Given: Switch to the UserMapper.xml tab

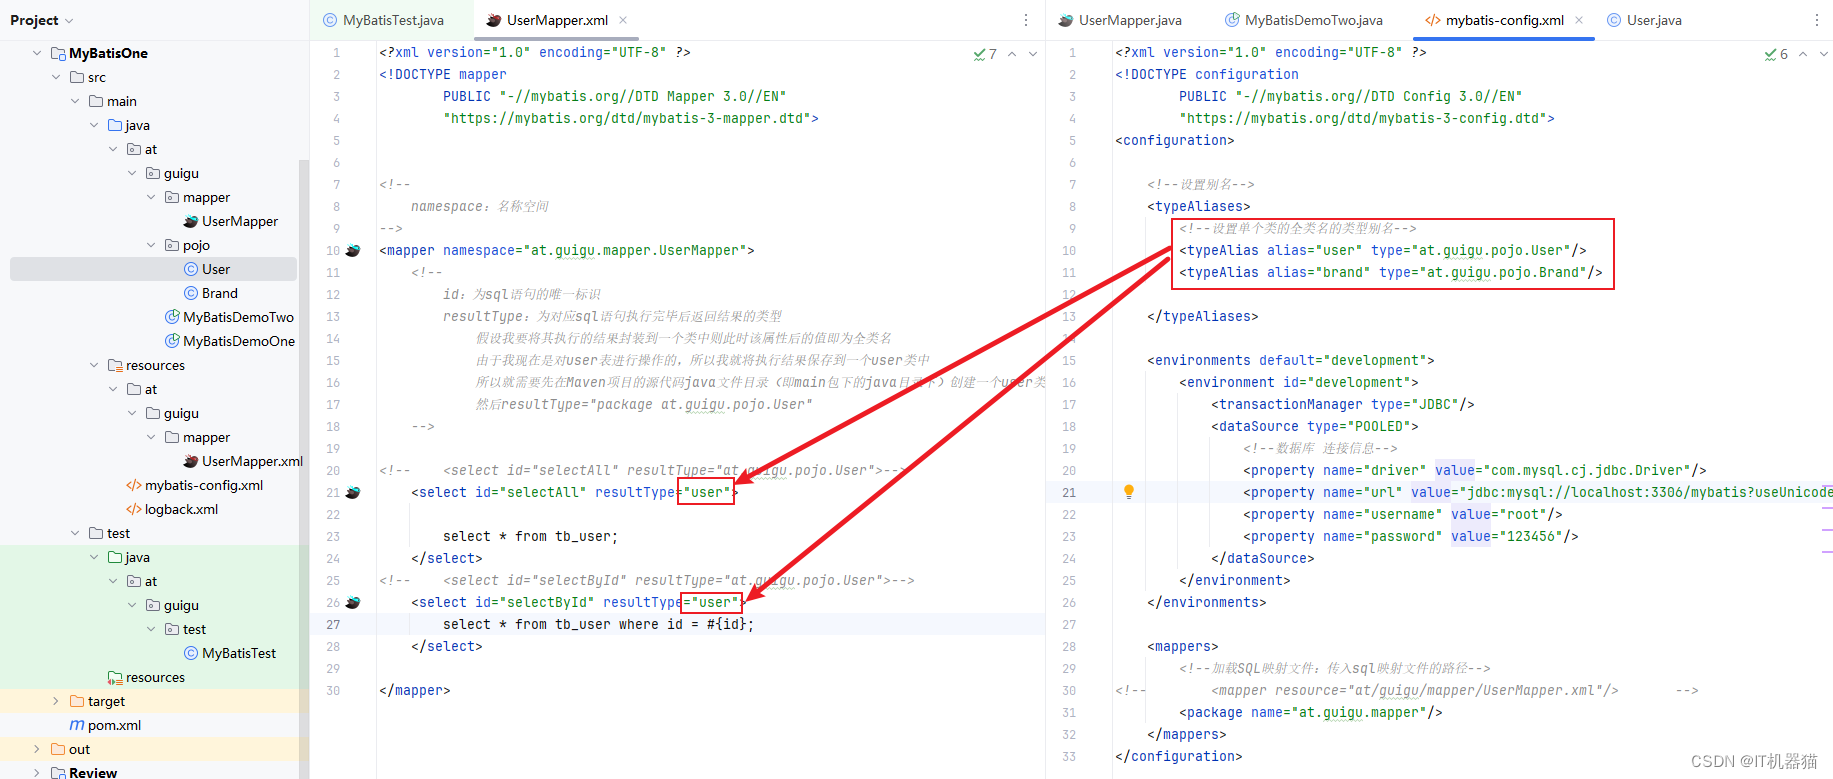Looking at the screenshot, I should (x=556, y=20).
